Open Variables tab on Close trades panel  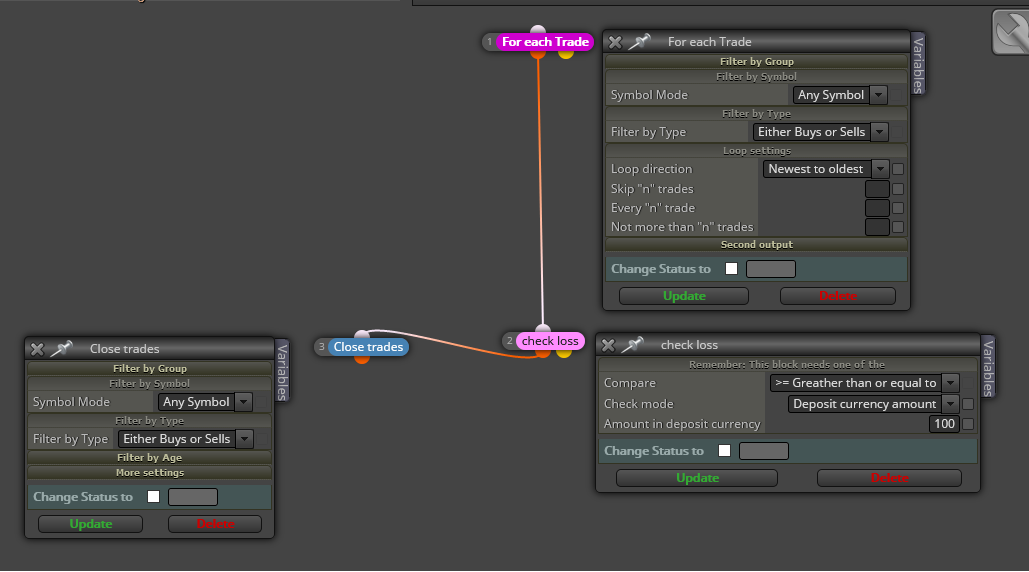coord(282,371)
